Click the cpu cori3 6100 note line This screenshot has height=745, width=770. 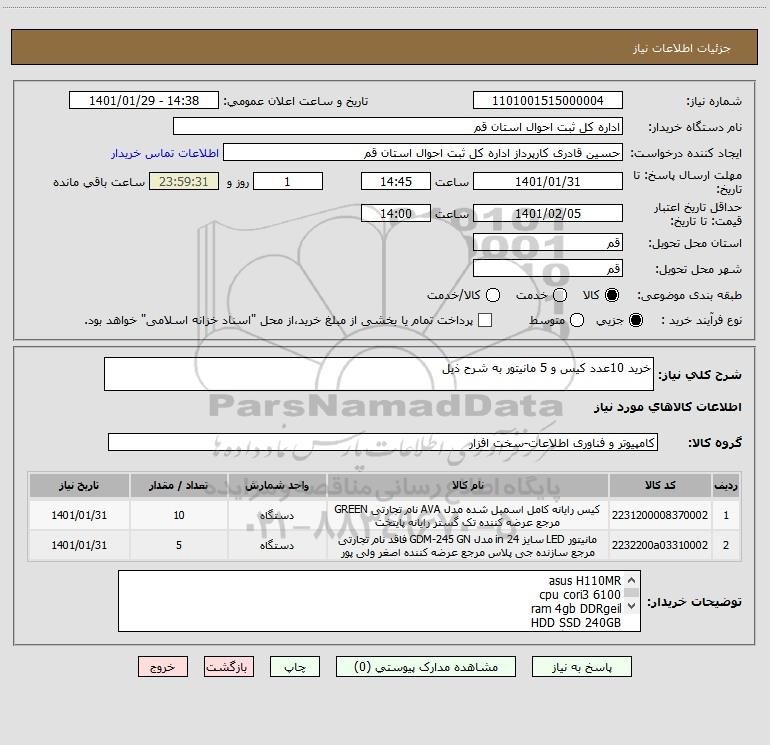pyautogui.click(x=580, y=595)
